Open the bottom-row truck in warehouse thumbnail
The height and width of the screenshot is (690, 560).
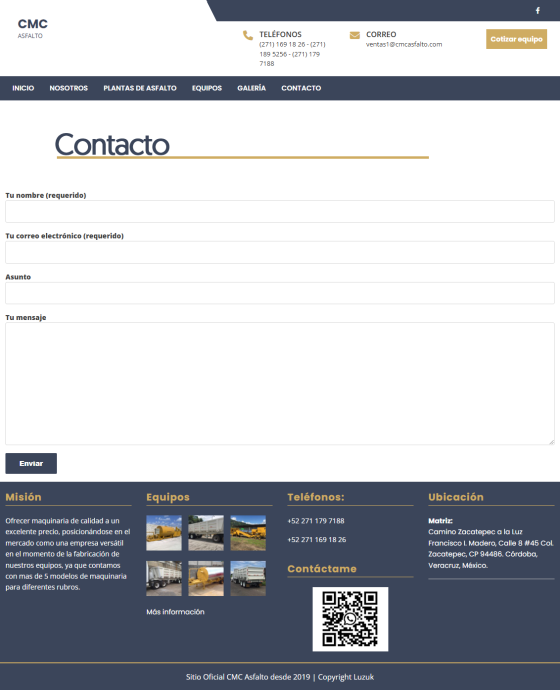click(x=164, y=578)
